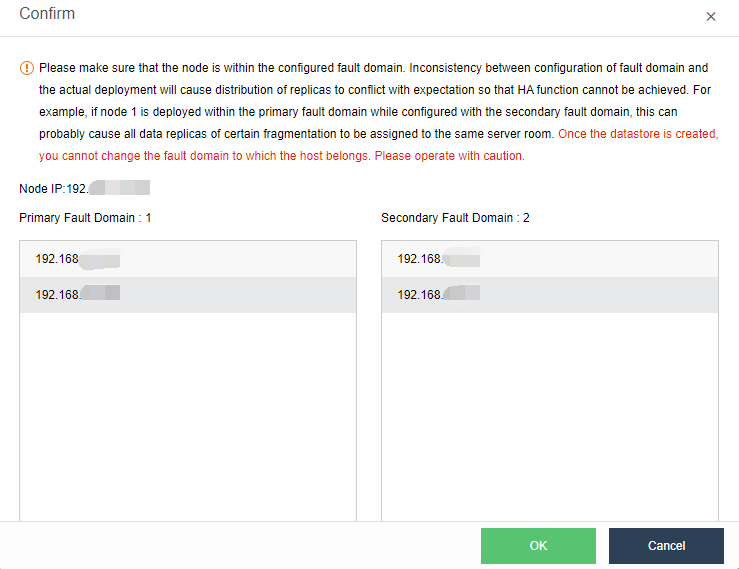The width and height of the screenshot is (739, 569).
Task: Close the Confirm dialog with the X icon
Action: [711, 17]
